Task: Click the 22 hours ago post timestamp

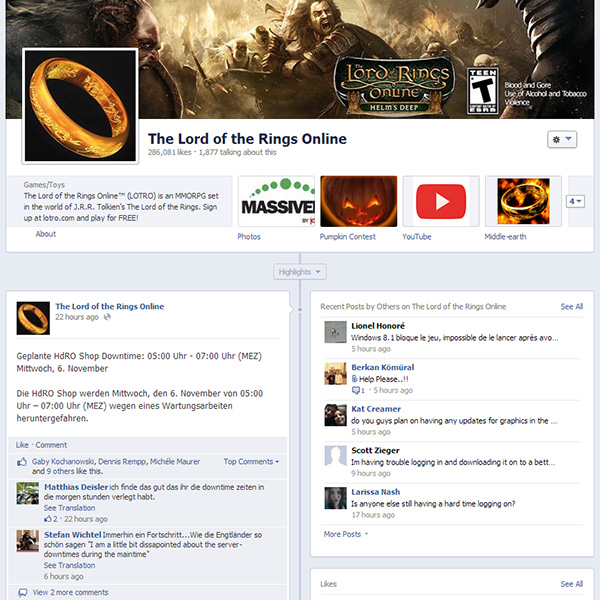Action: [77, 317]
